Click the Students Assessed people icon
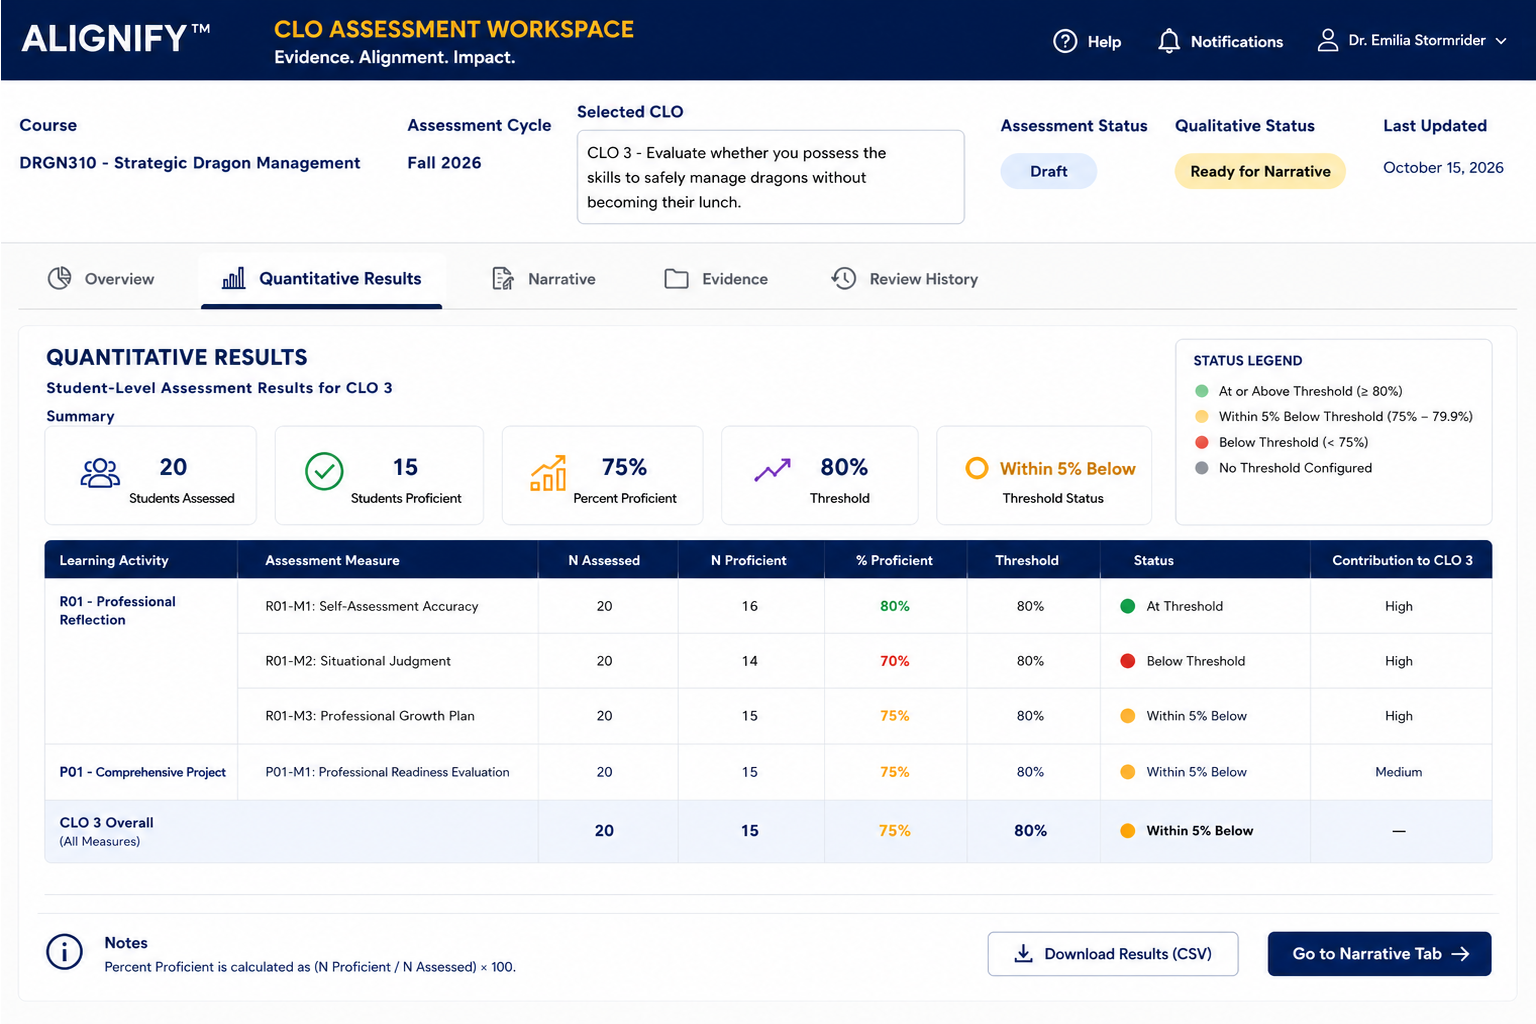The width and height of the screenshot is (1536, 1024). 100,473
